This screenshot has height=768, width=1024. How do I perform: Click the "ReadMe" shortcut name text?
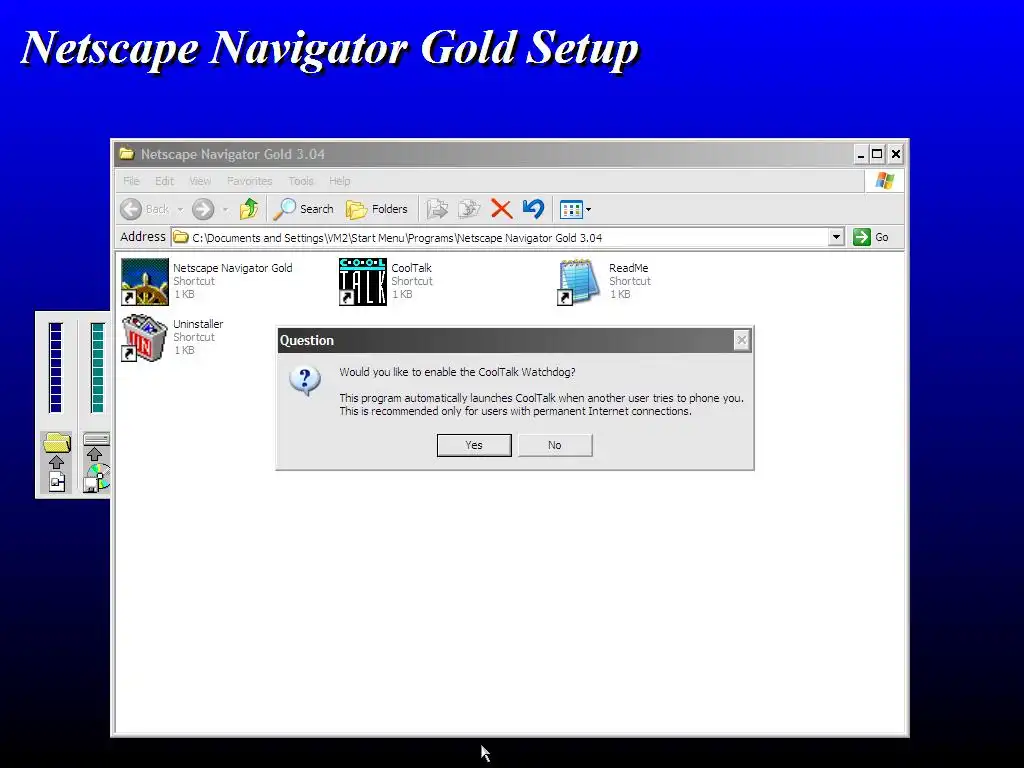click(628, 268)
